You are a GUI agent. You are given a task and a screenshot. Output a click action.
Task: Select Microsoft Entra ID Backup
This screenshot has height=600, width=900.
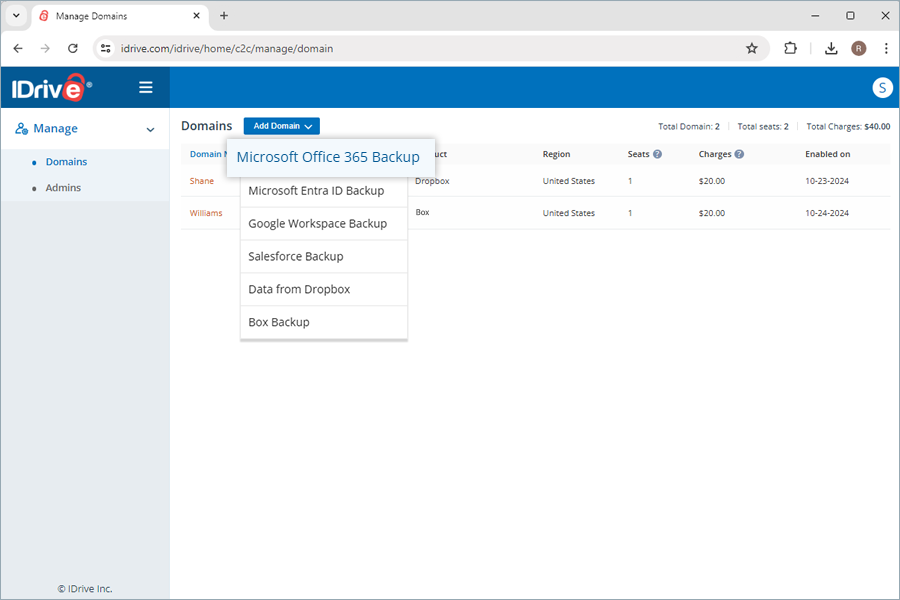(324, 191)
